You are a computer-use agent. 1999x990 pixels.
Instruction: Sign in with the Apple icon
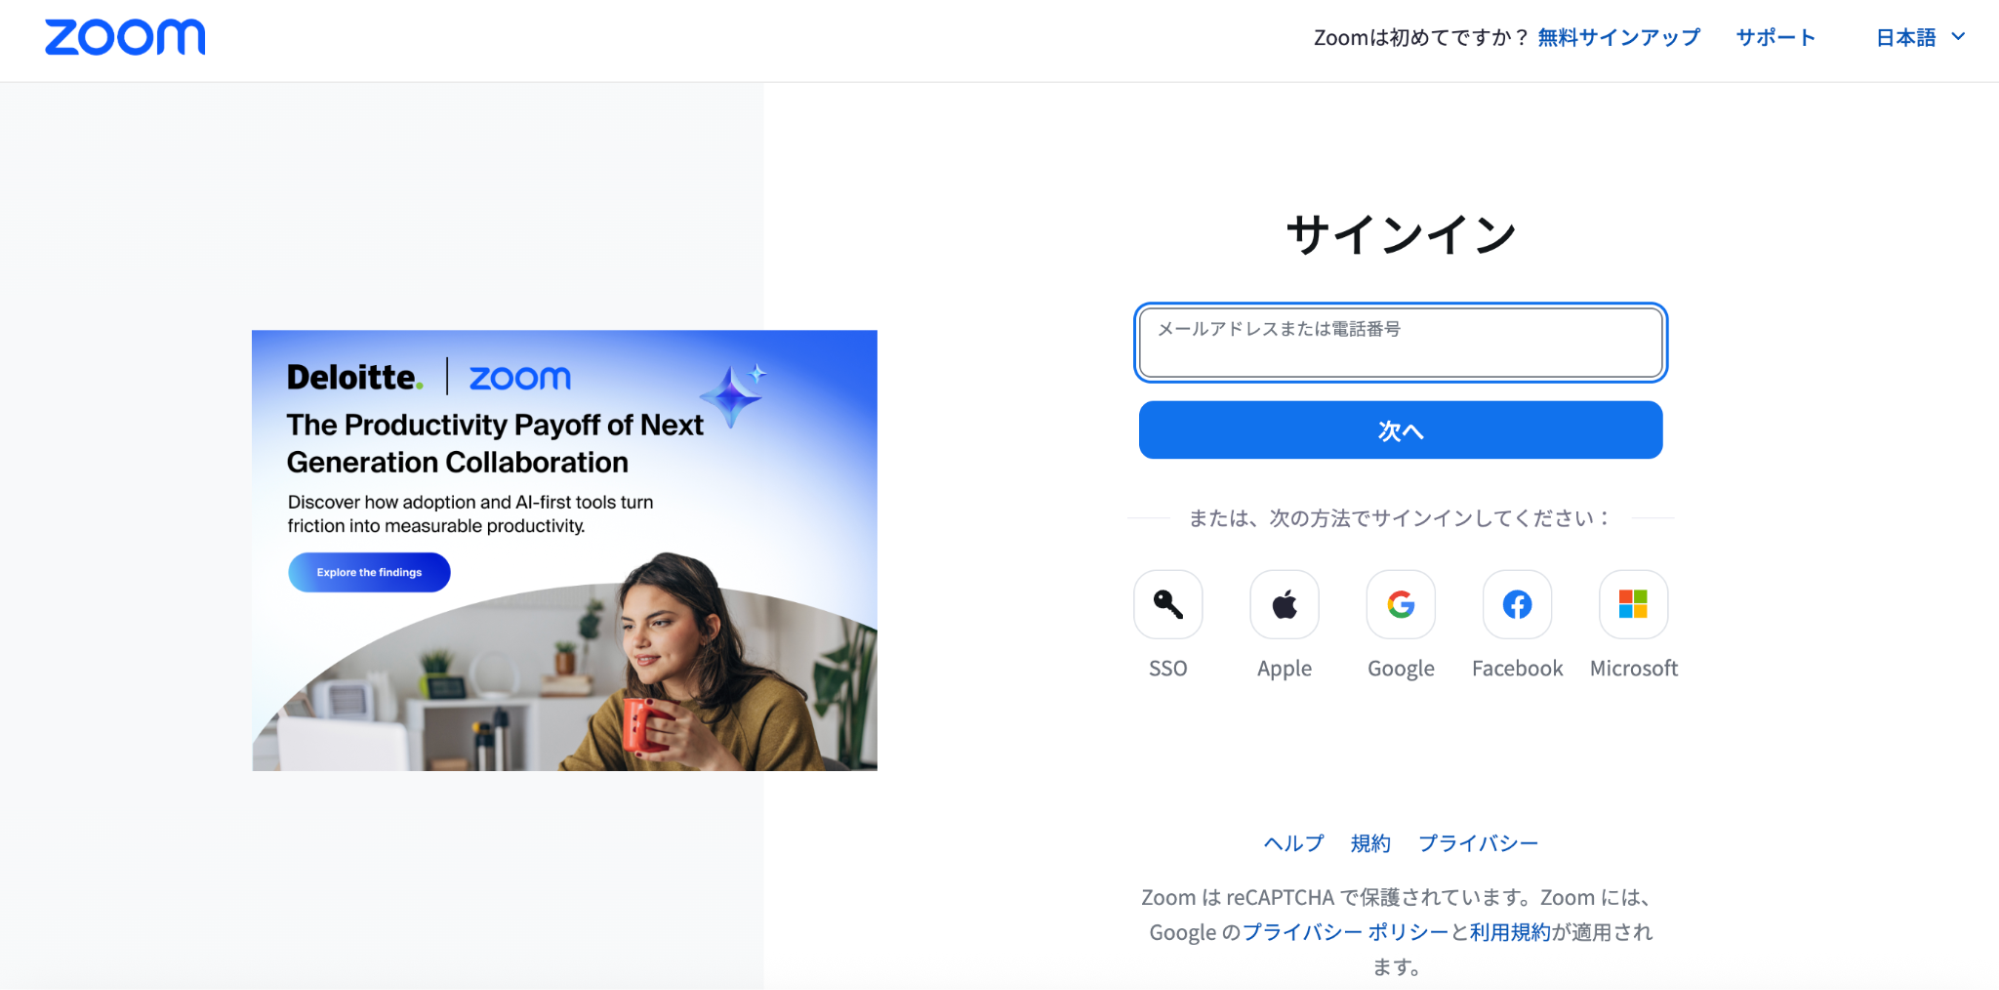[1284, 604]
